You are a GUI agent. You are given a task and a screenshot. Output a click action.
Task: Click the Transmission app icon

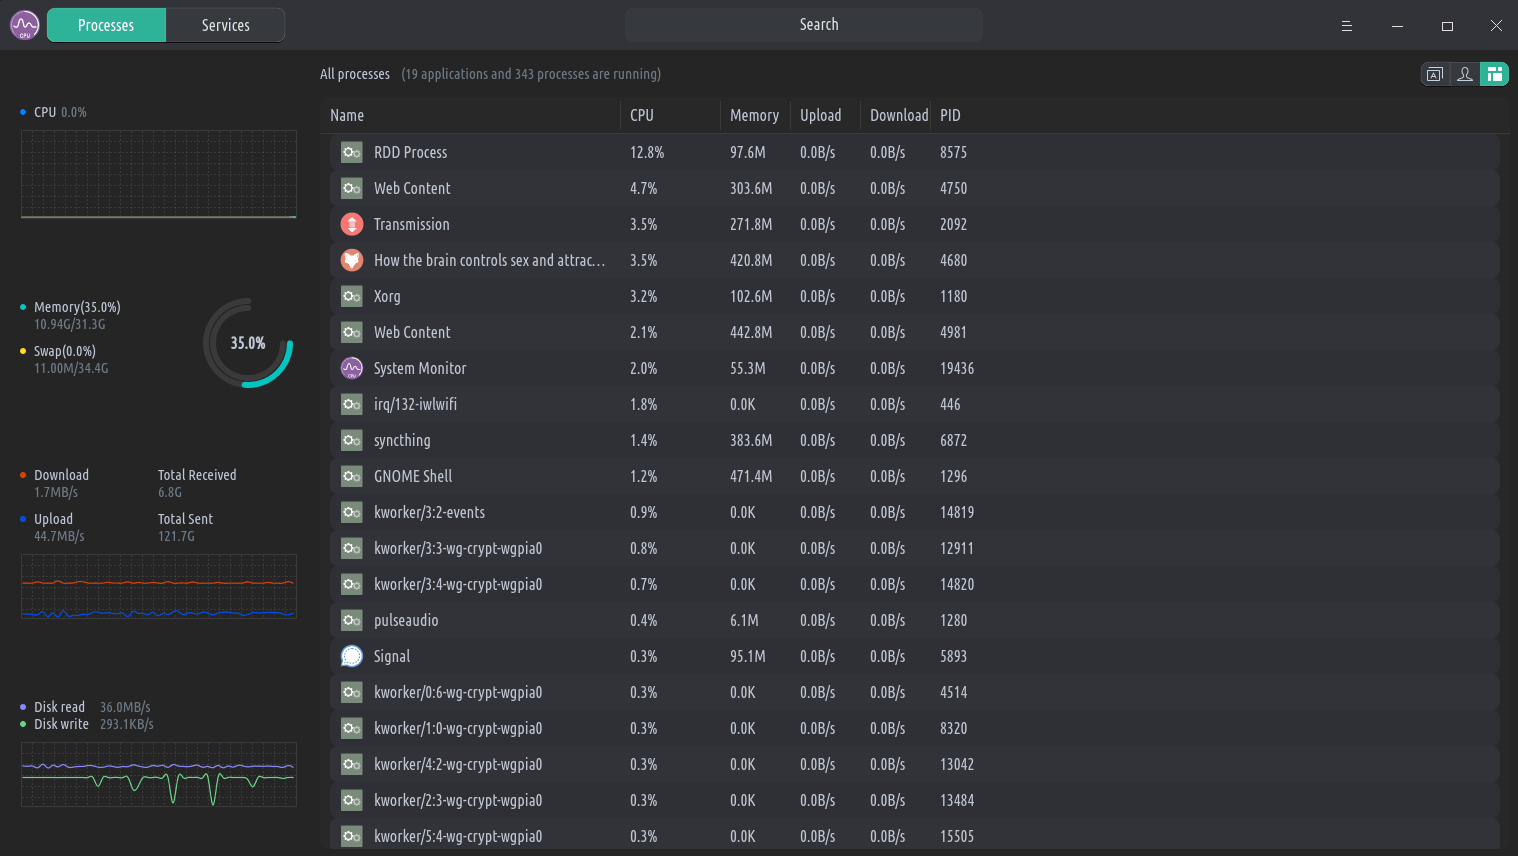(352, 224)
